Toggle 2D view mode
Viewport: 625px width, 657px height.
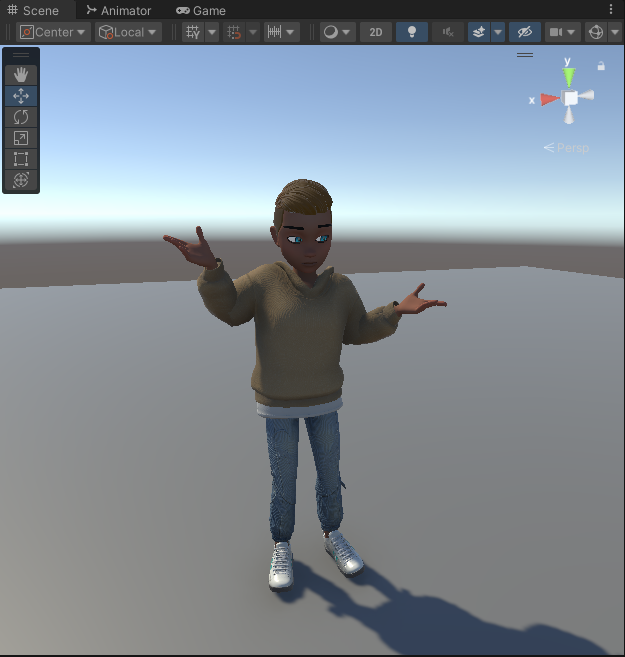pos(375,32)
